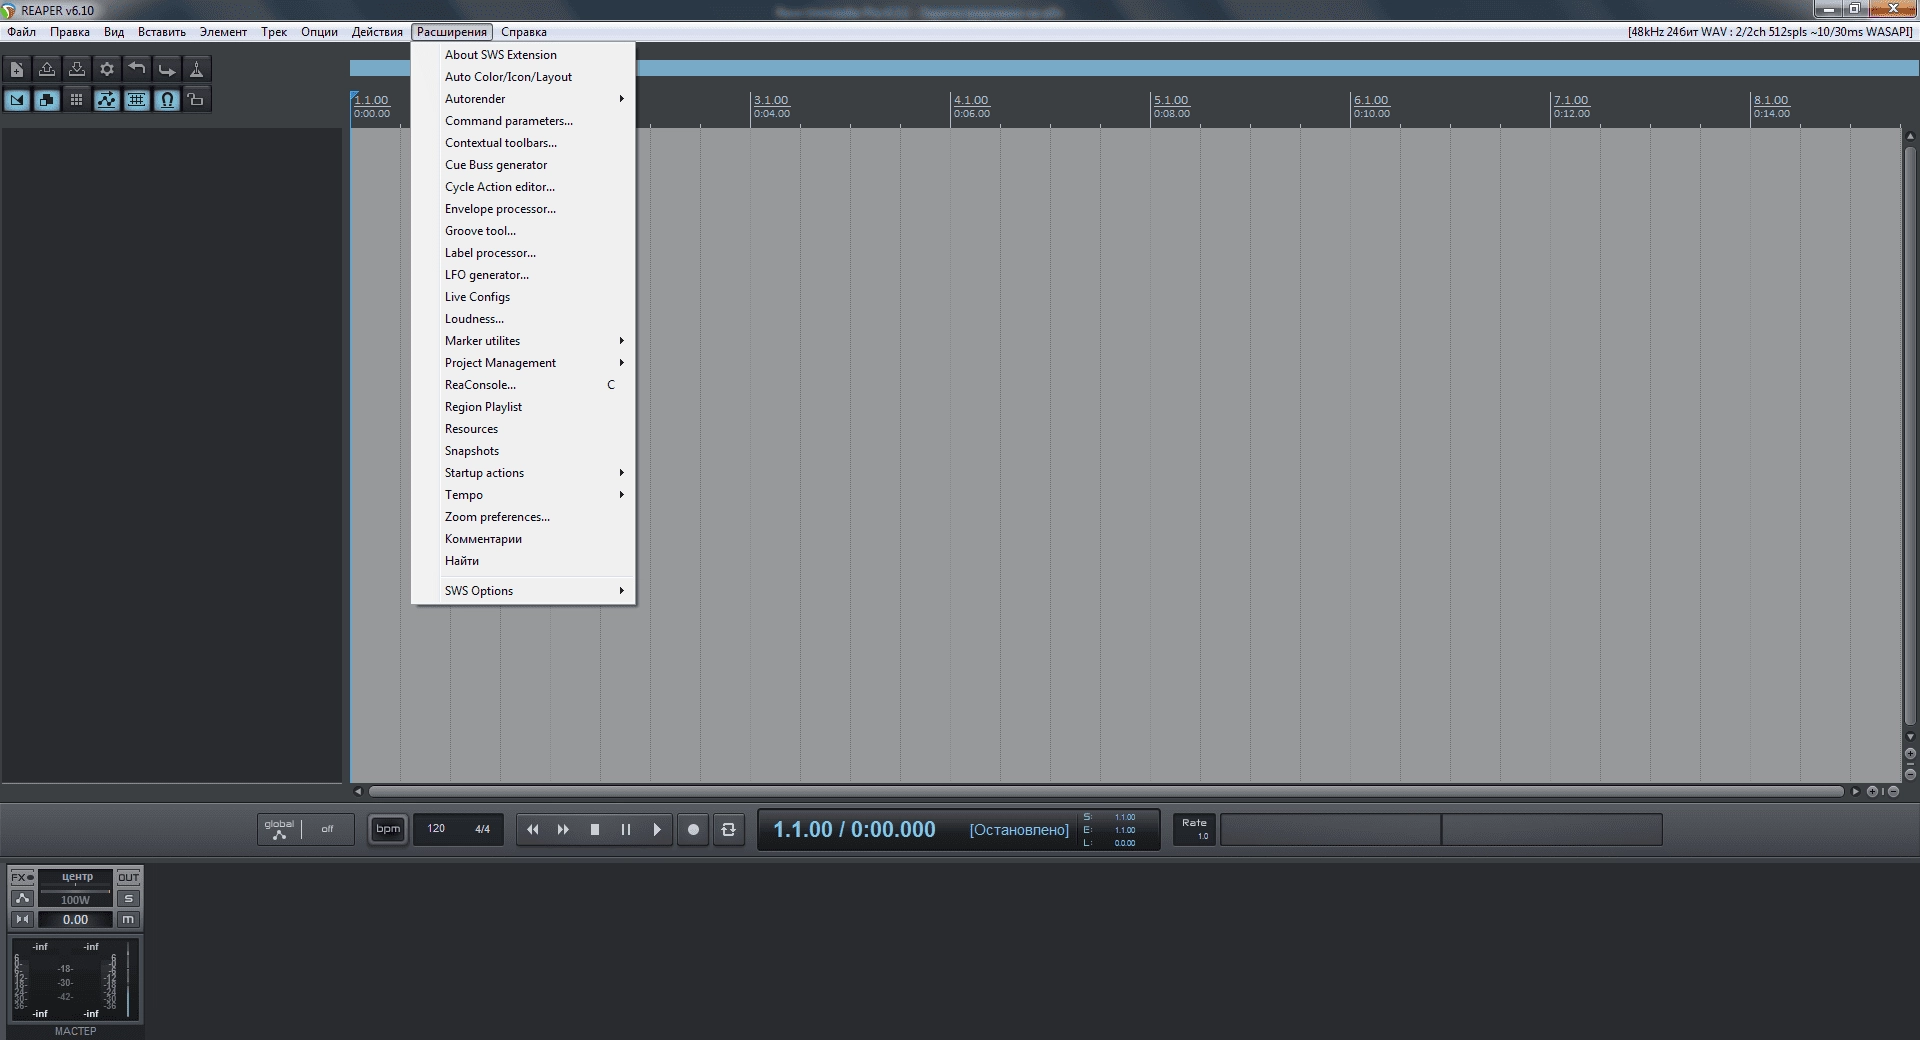Go to project start rewind button
1920x1040 pixels.
tap(533, 829)
